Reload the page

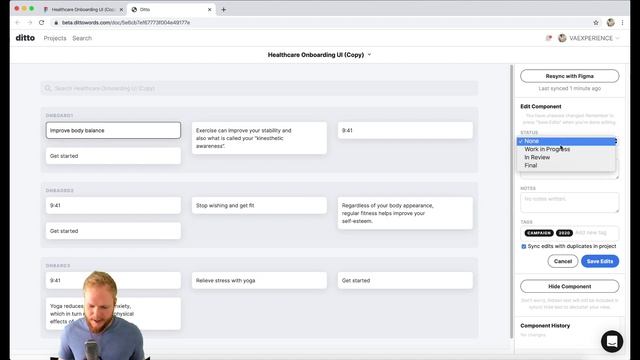[42, 22]
